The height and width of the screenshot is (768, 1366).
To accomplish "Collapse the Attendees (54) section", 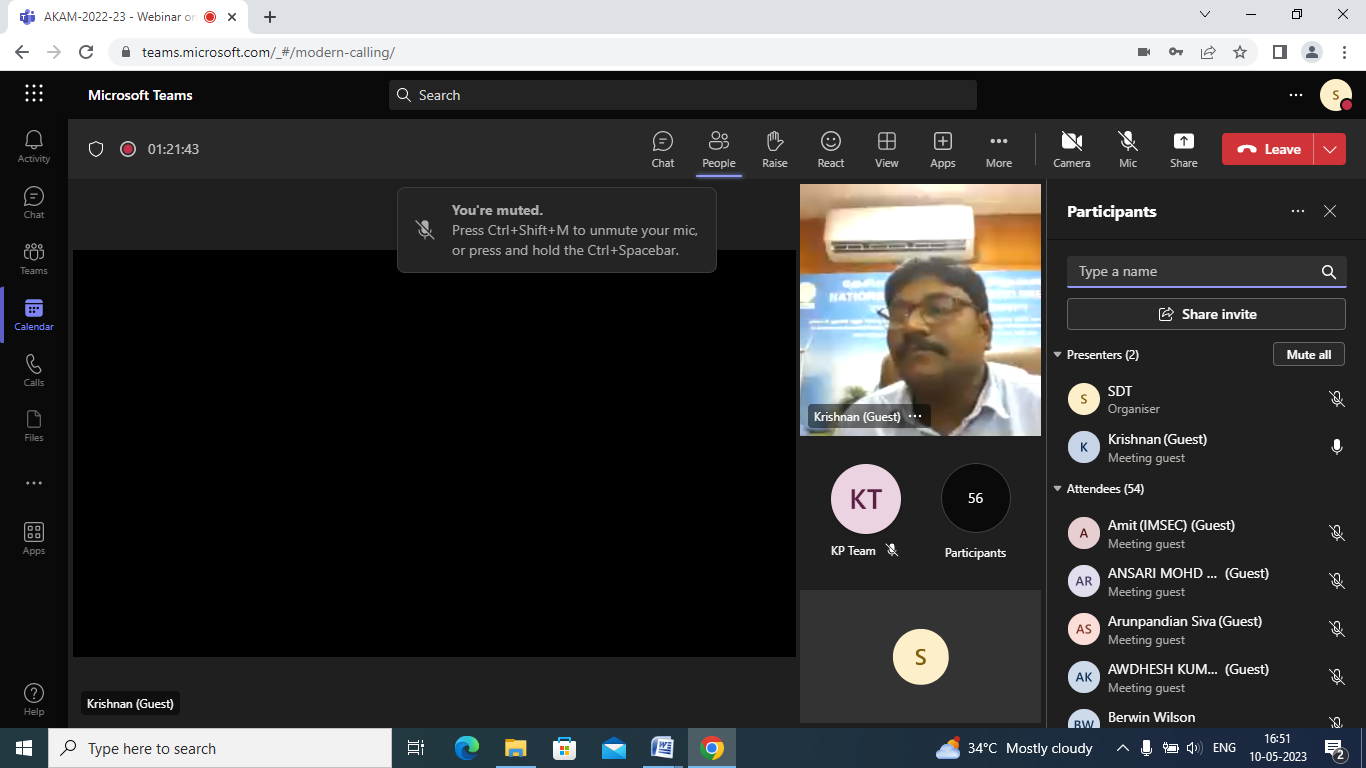I will [x=1058, y=489].
